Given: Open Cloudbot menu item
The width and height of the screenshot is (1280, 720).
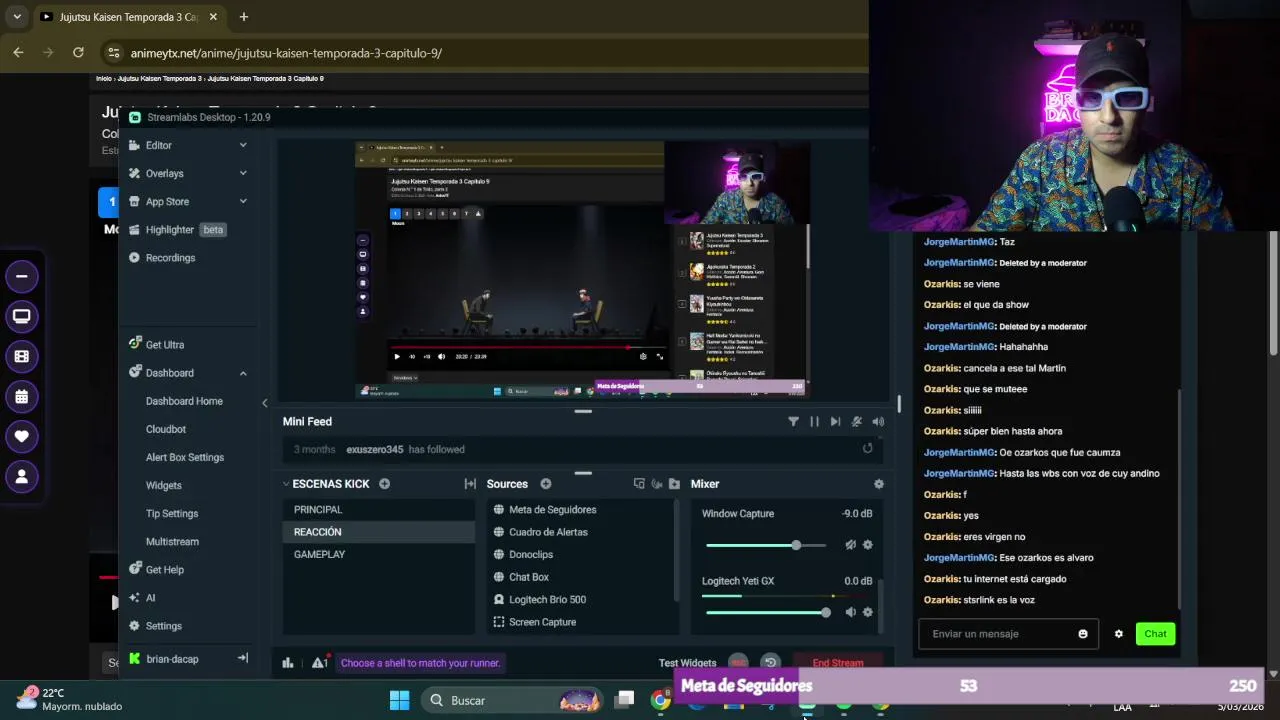Looking at the screenshot, I should pos(166,429).
